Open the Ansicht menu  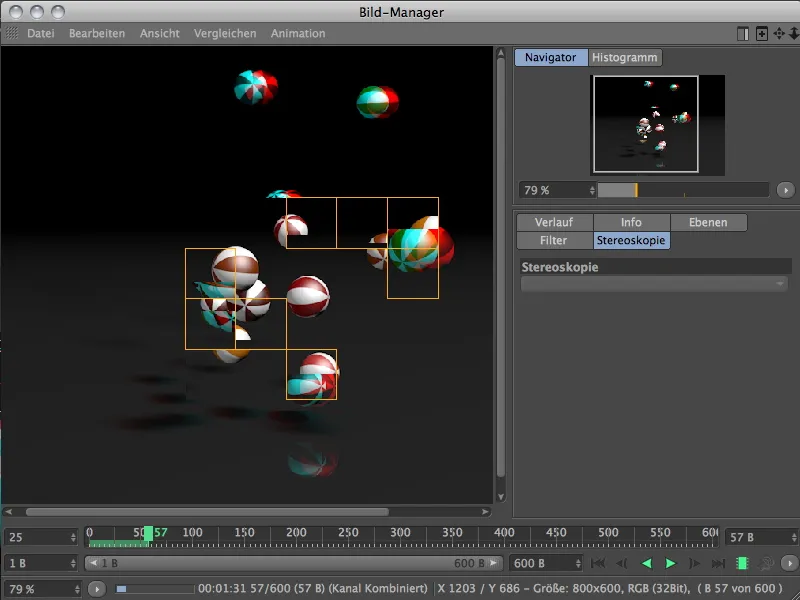coord(160,34)
